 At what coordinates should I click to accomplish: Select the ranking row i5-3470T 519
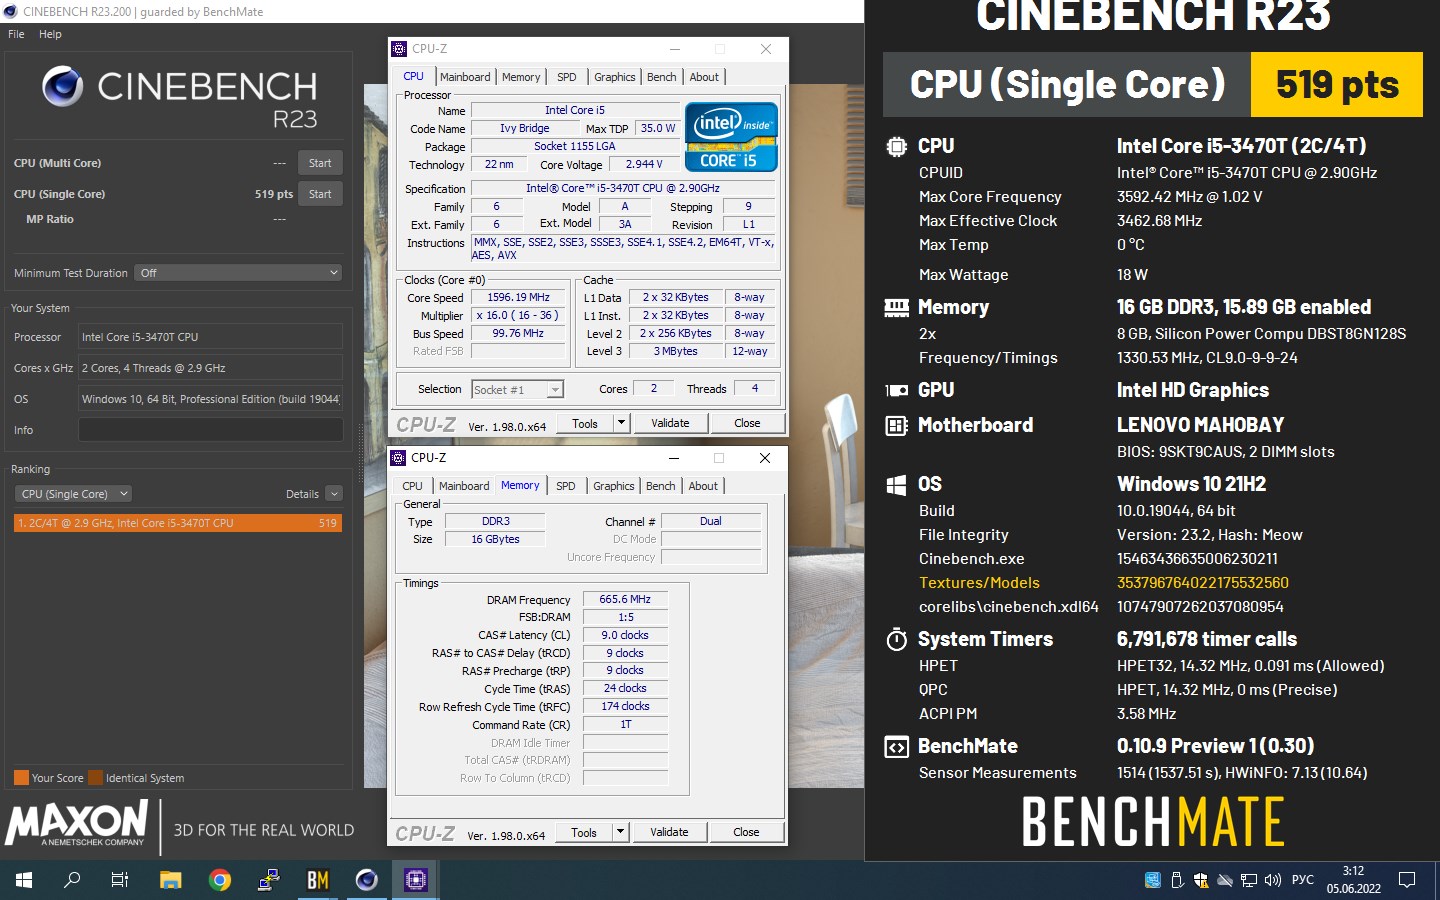tap(178, 523)
